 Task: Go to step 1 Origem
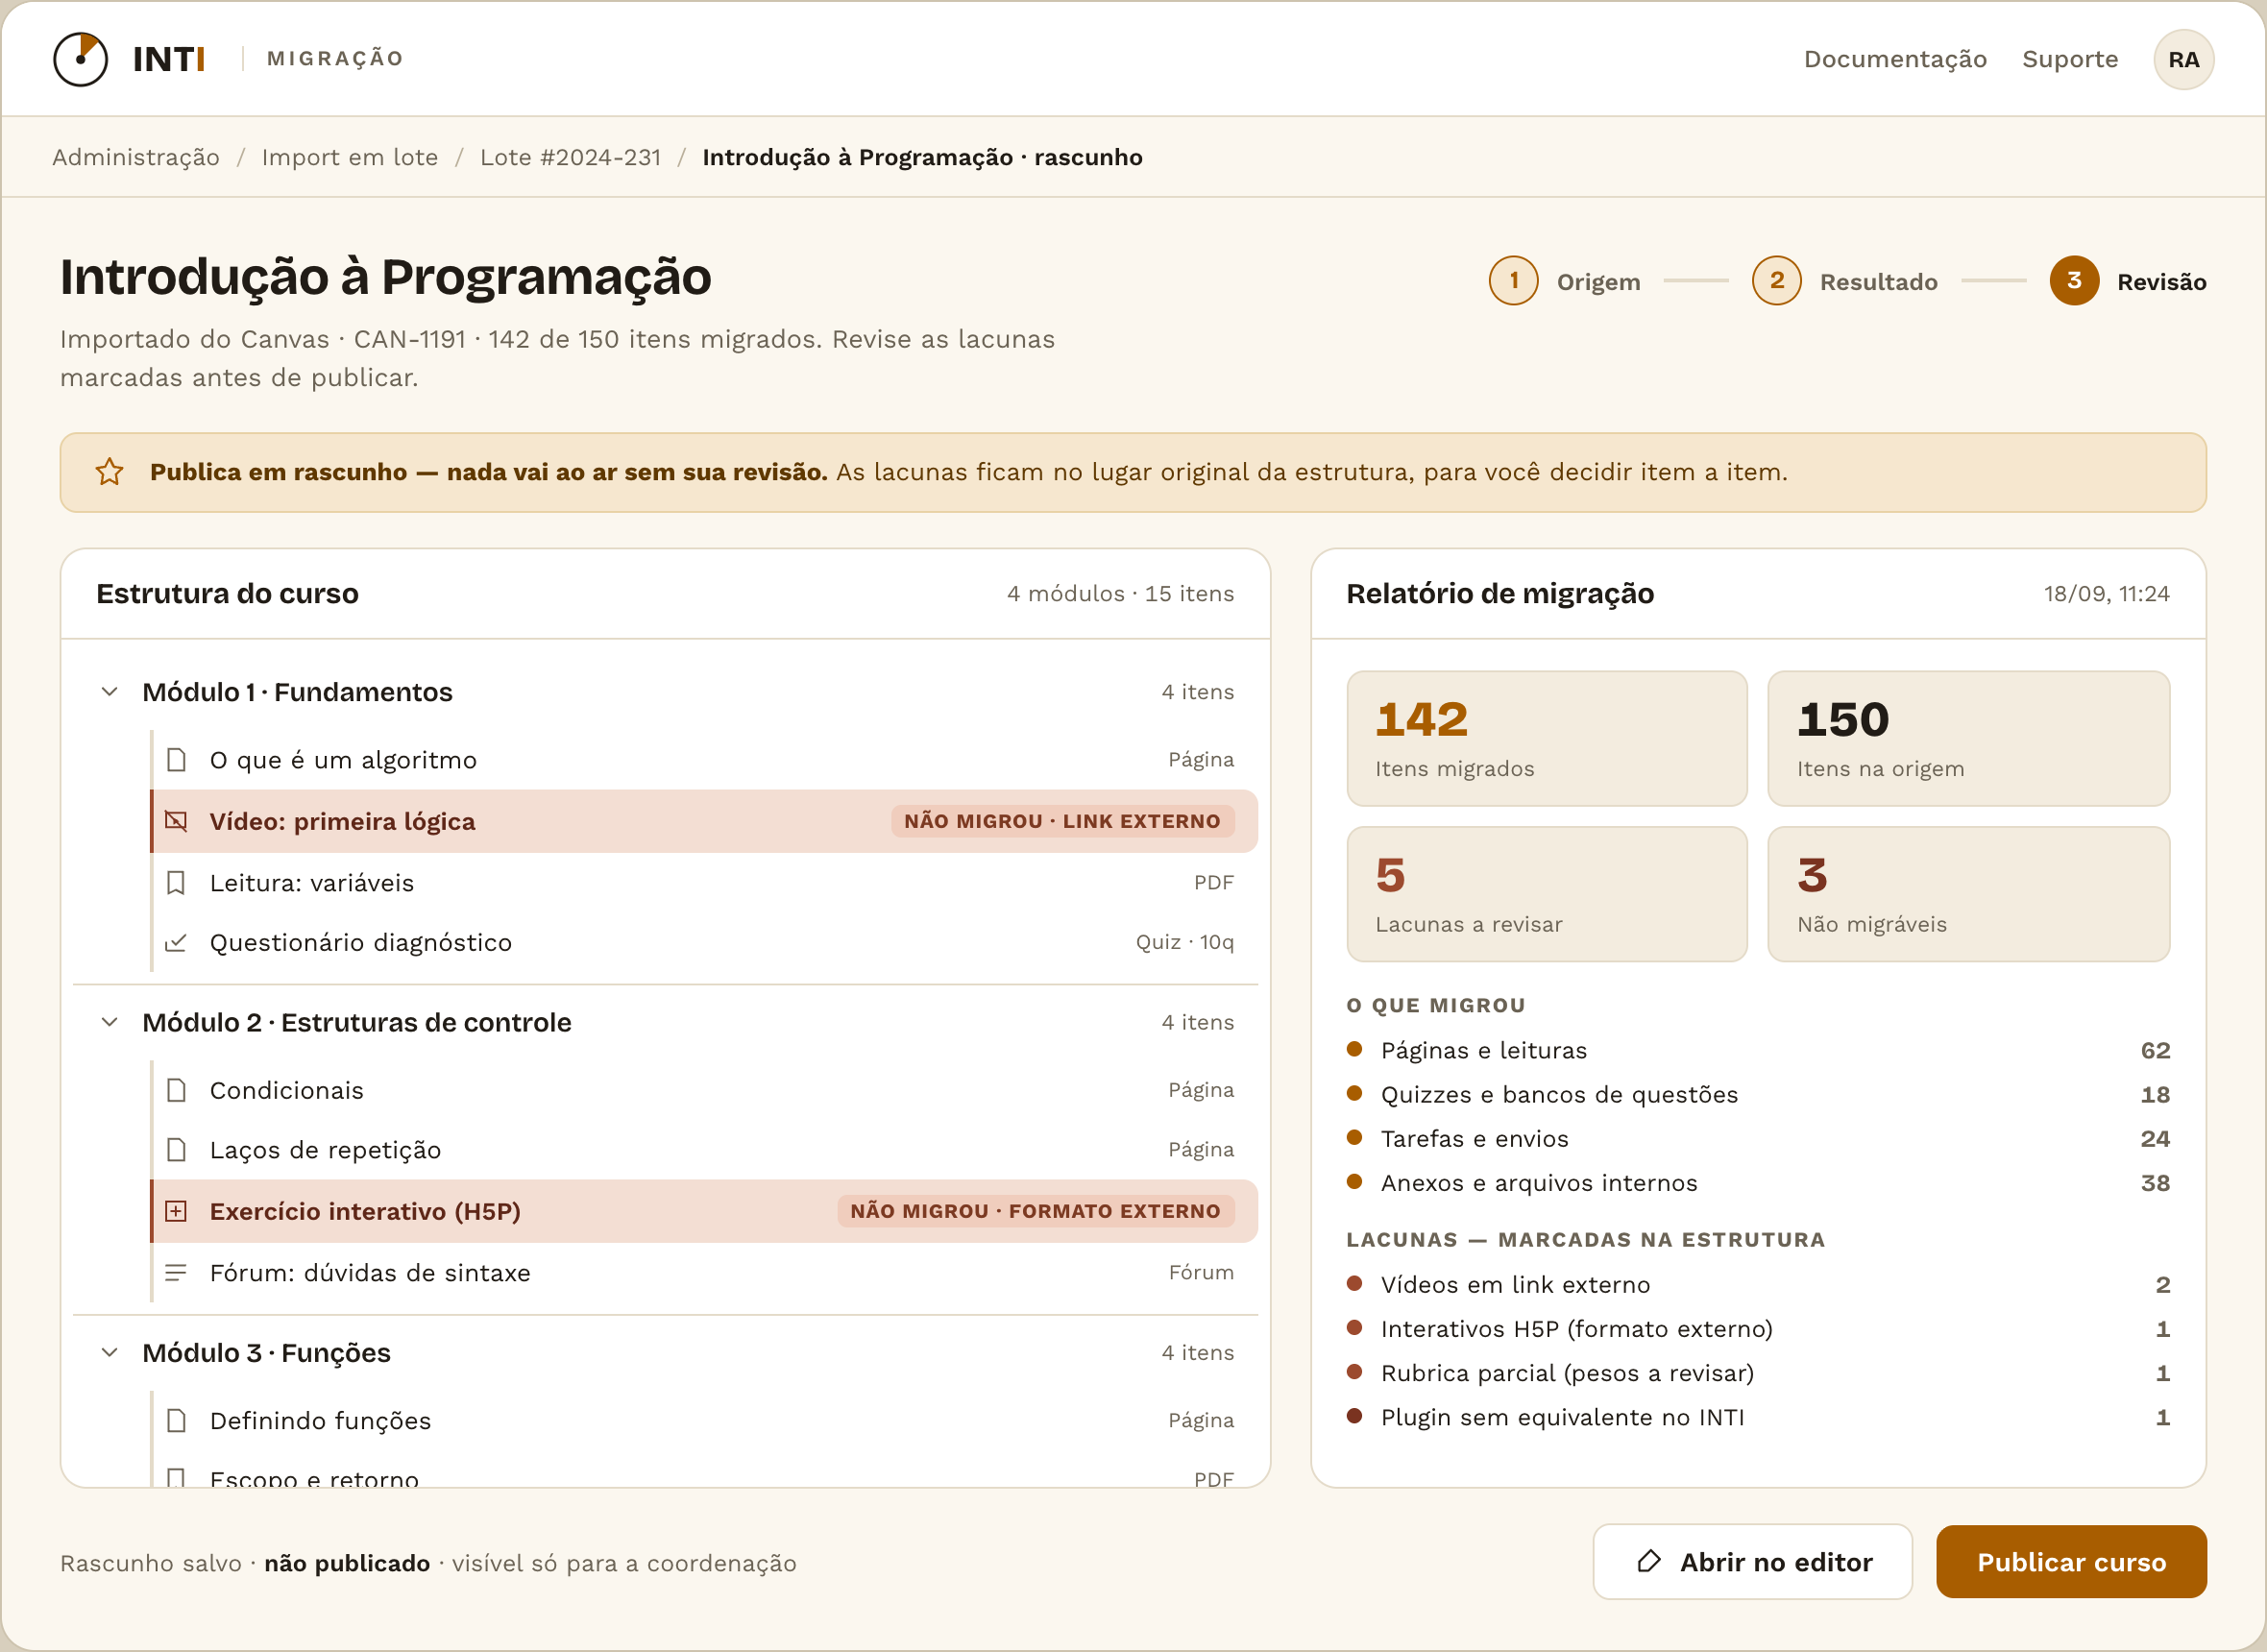[x=1565, y=281]
